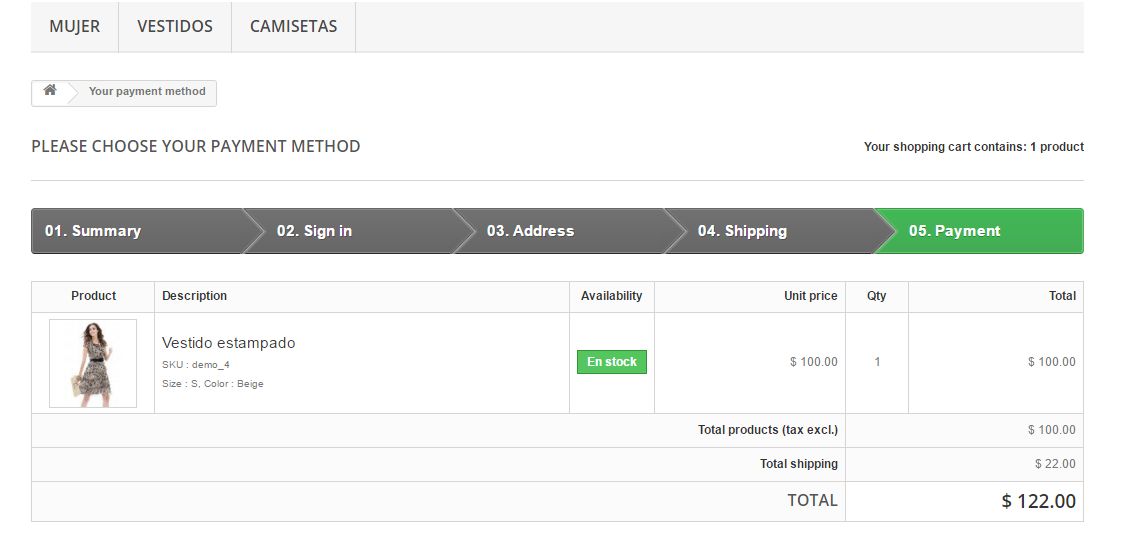
Task: Click the 'Your payment method' breadcrumb
Action: 147,91
